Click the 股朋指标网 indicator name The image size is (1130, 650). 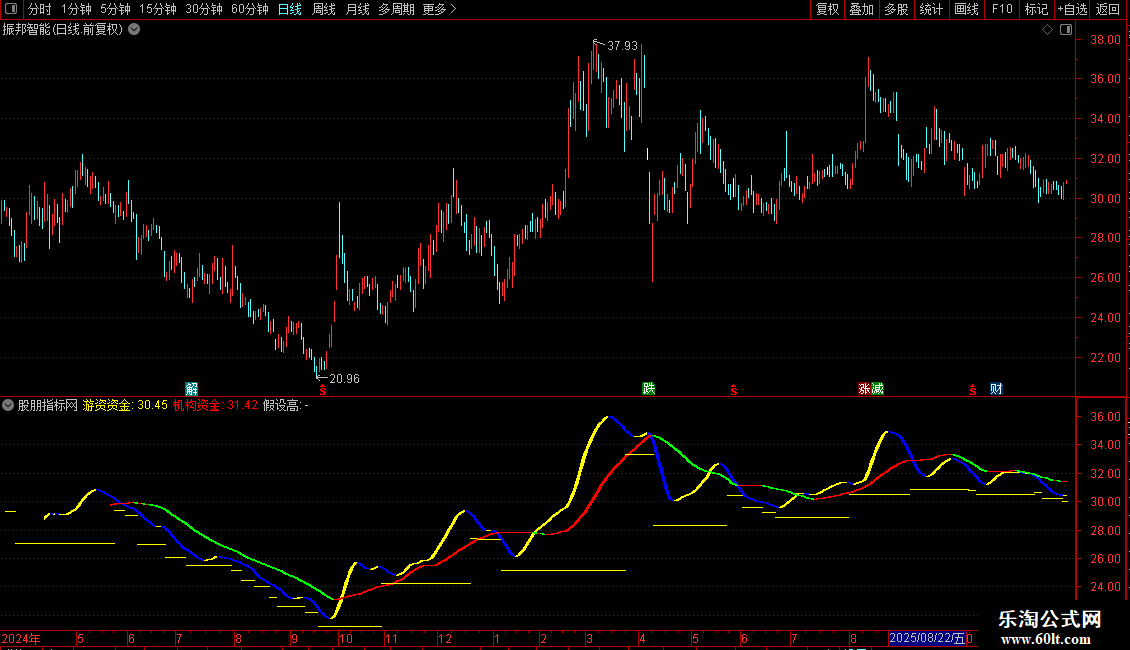48,406
